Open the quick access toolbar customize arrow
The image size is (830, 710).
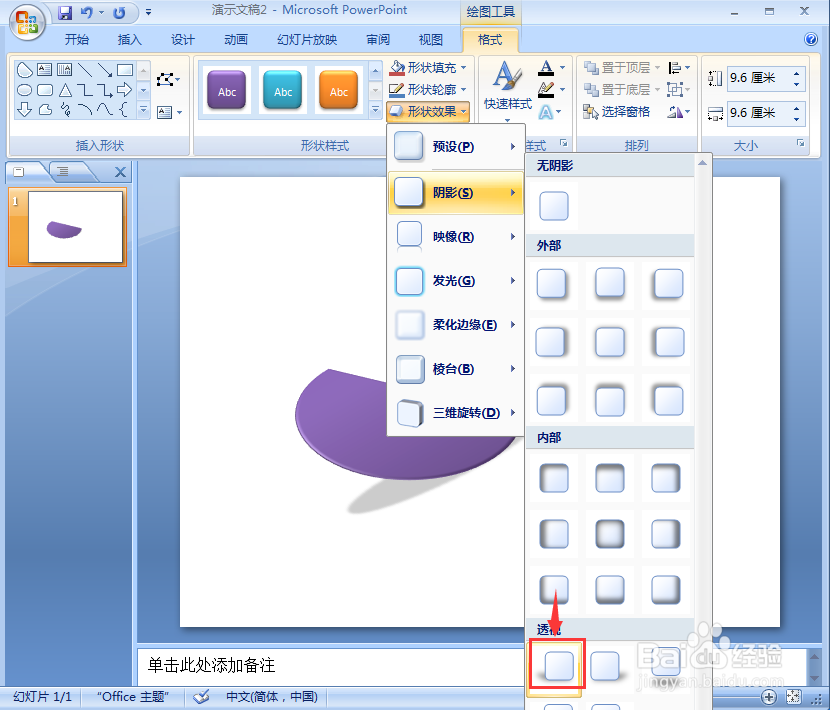click(x=148, y=12)
